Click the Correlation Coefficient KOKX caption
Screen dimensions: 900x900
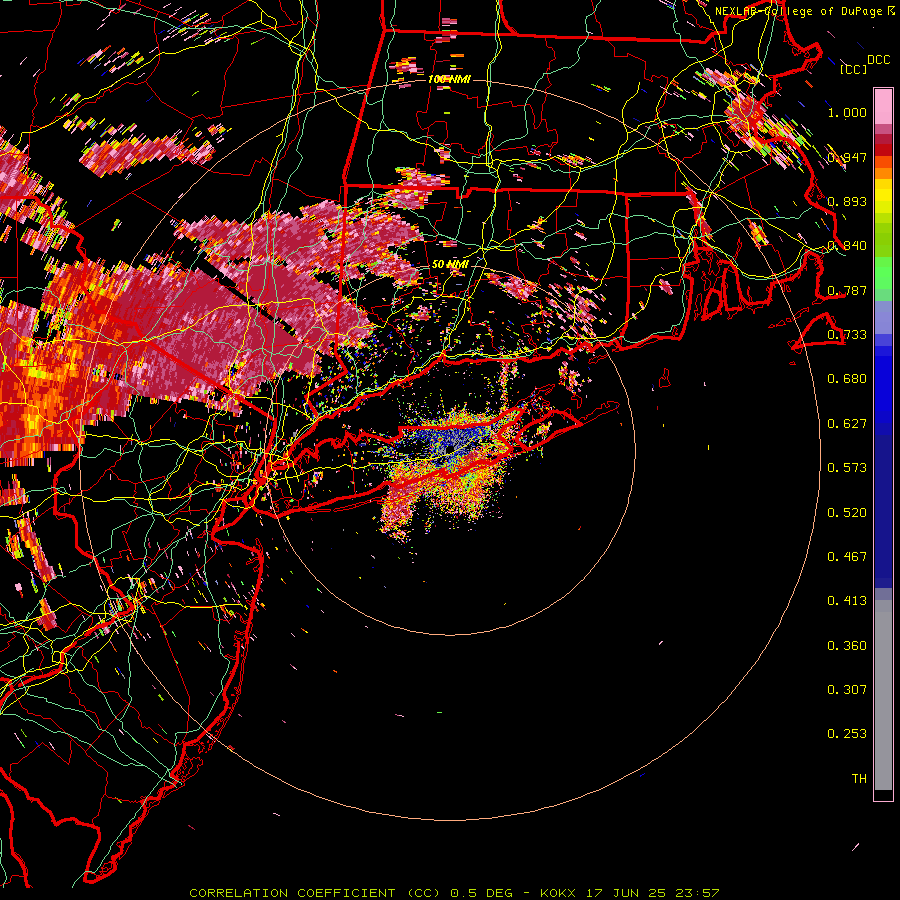tap(454, 893)
